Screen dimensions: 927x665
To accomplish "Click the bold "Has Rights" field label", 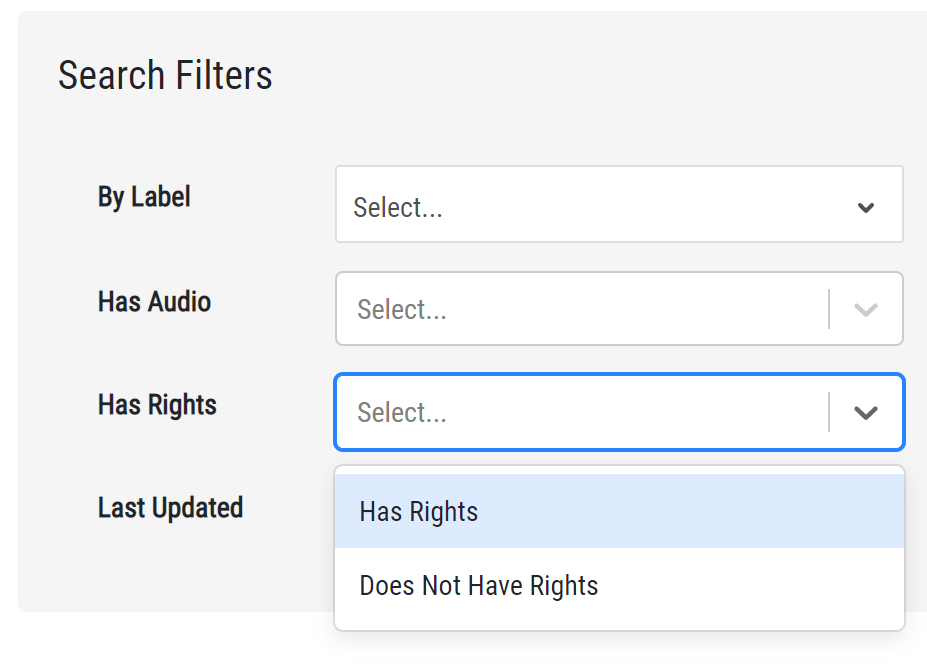I will point(157,405).
